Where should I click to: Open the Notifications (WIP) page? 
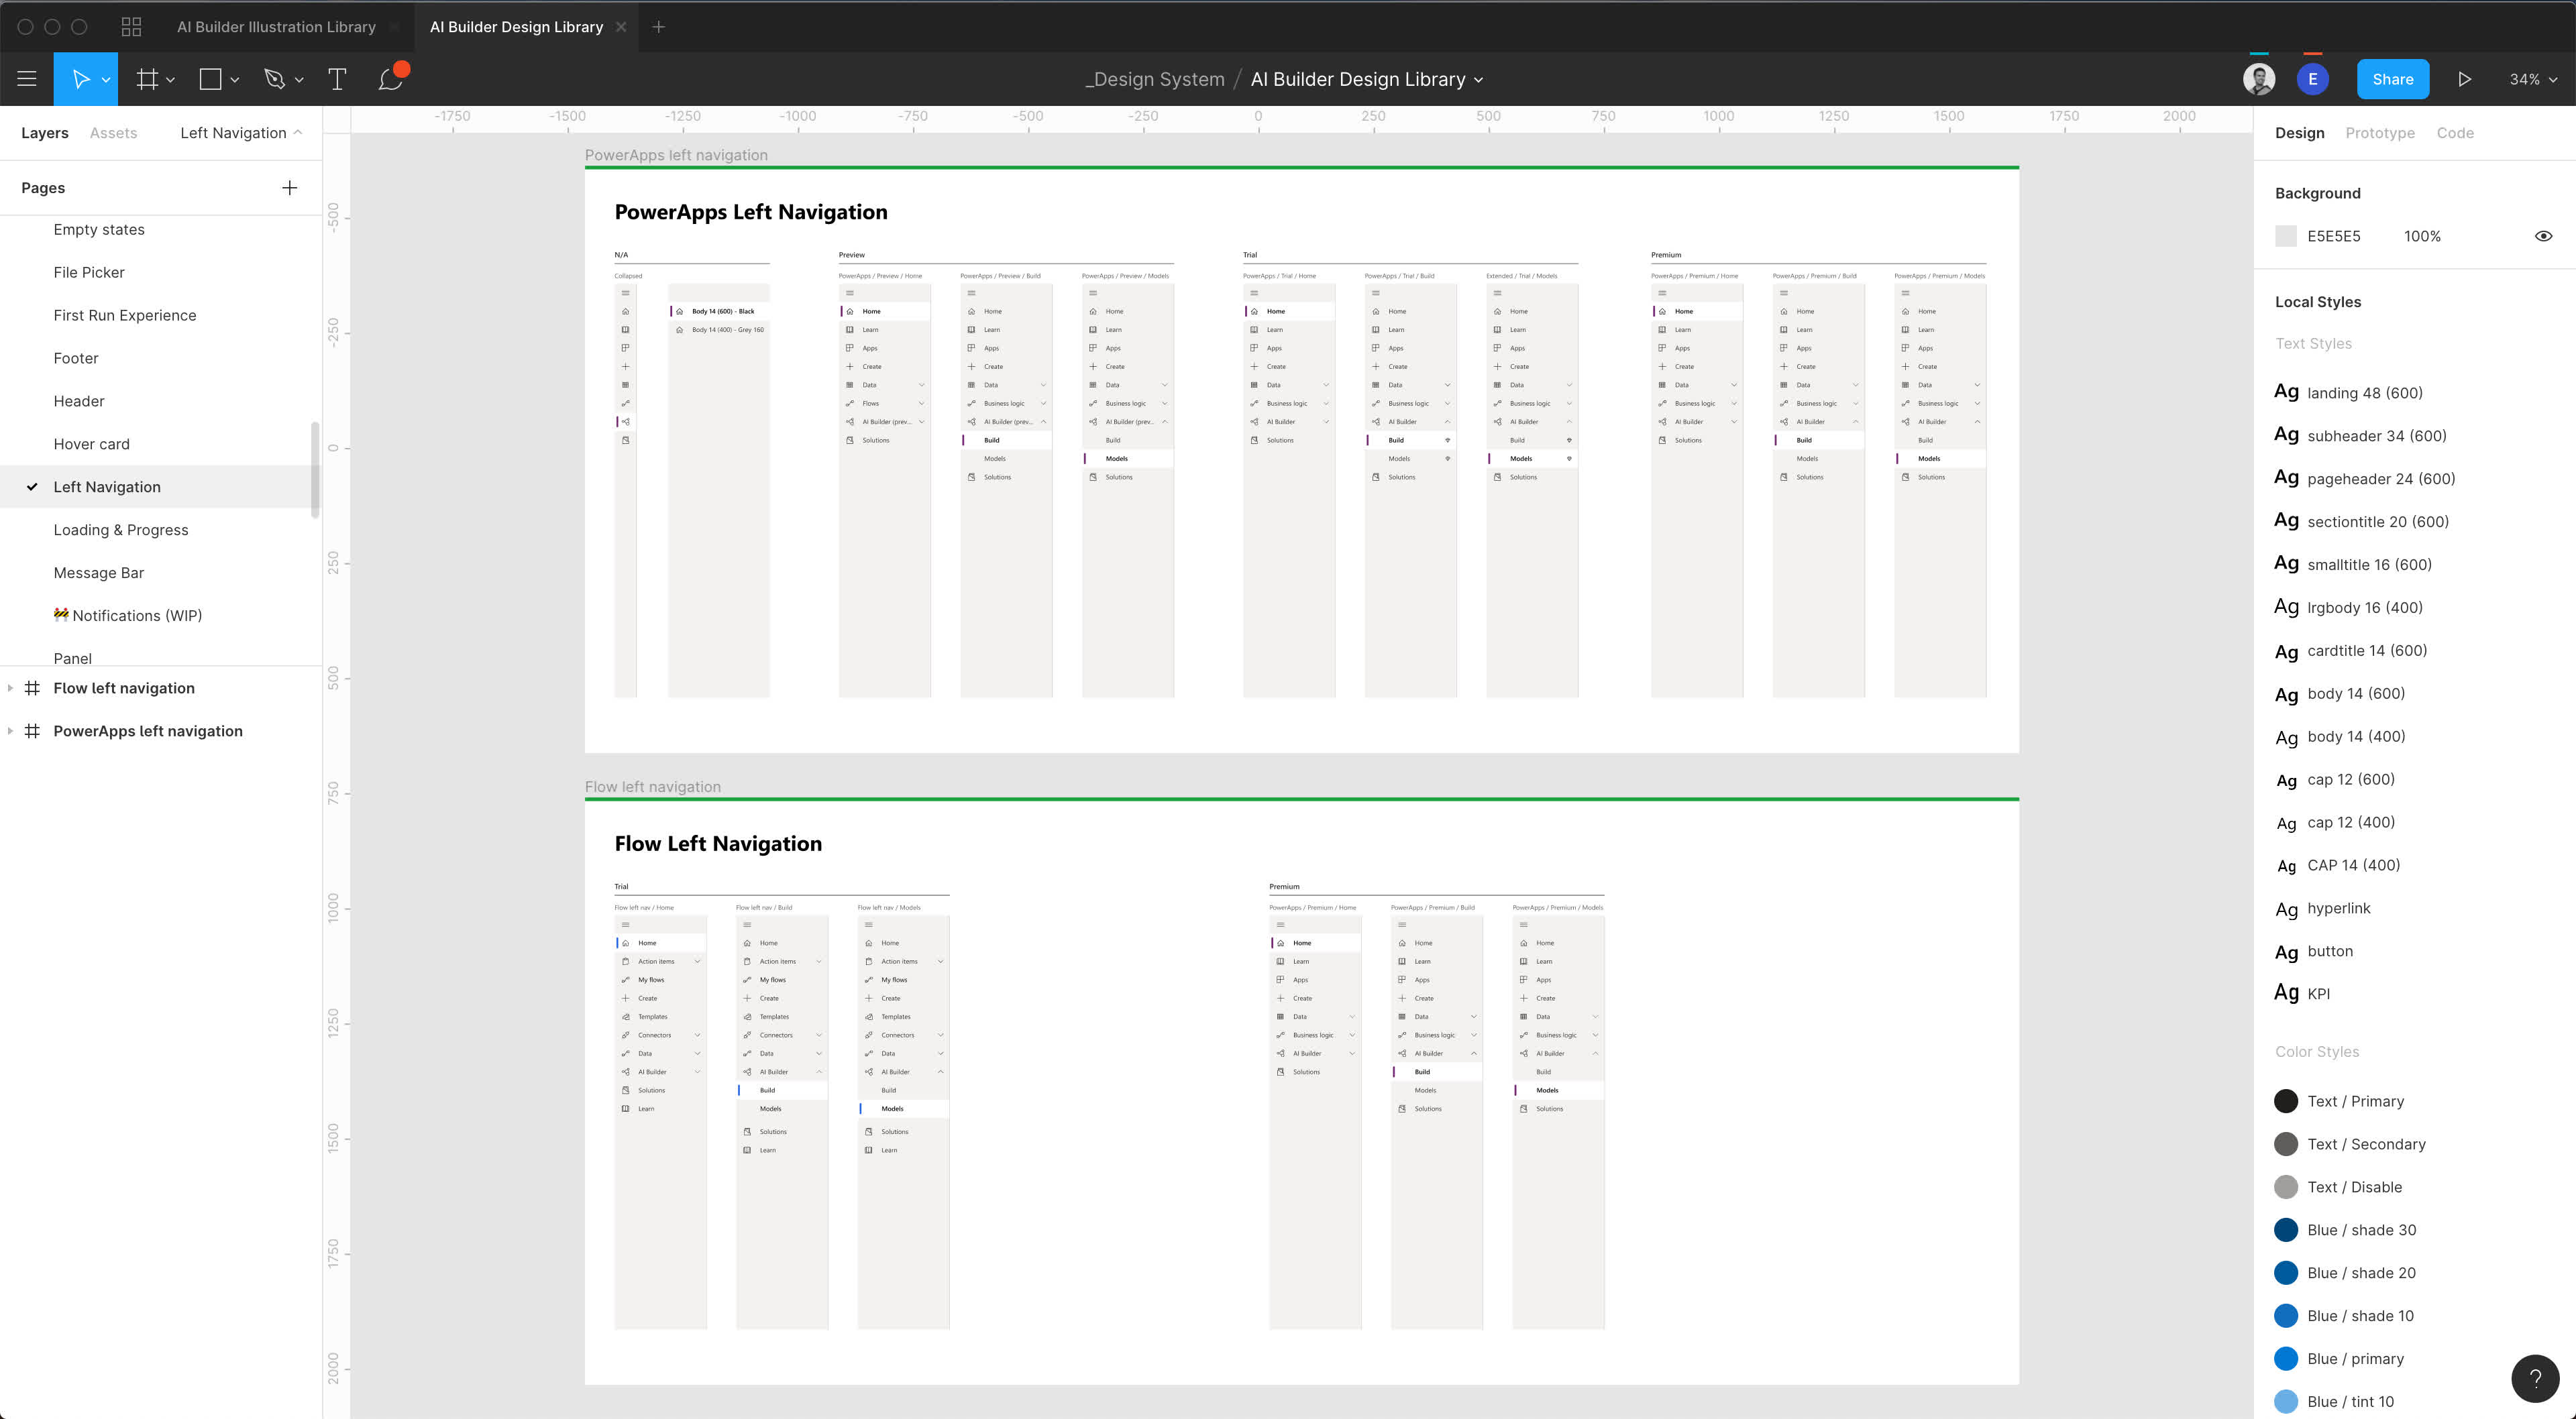tap(128, 616)
